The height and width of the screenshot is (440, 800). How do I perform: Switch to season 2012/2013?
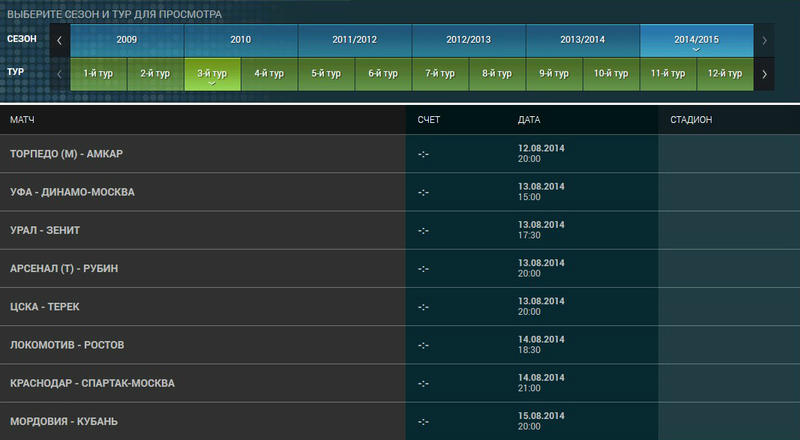pyautogui.click(x=468, y=40)
